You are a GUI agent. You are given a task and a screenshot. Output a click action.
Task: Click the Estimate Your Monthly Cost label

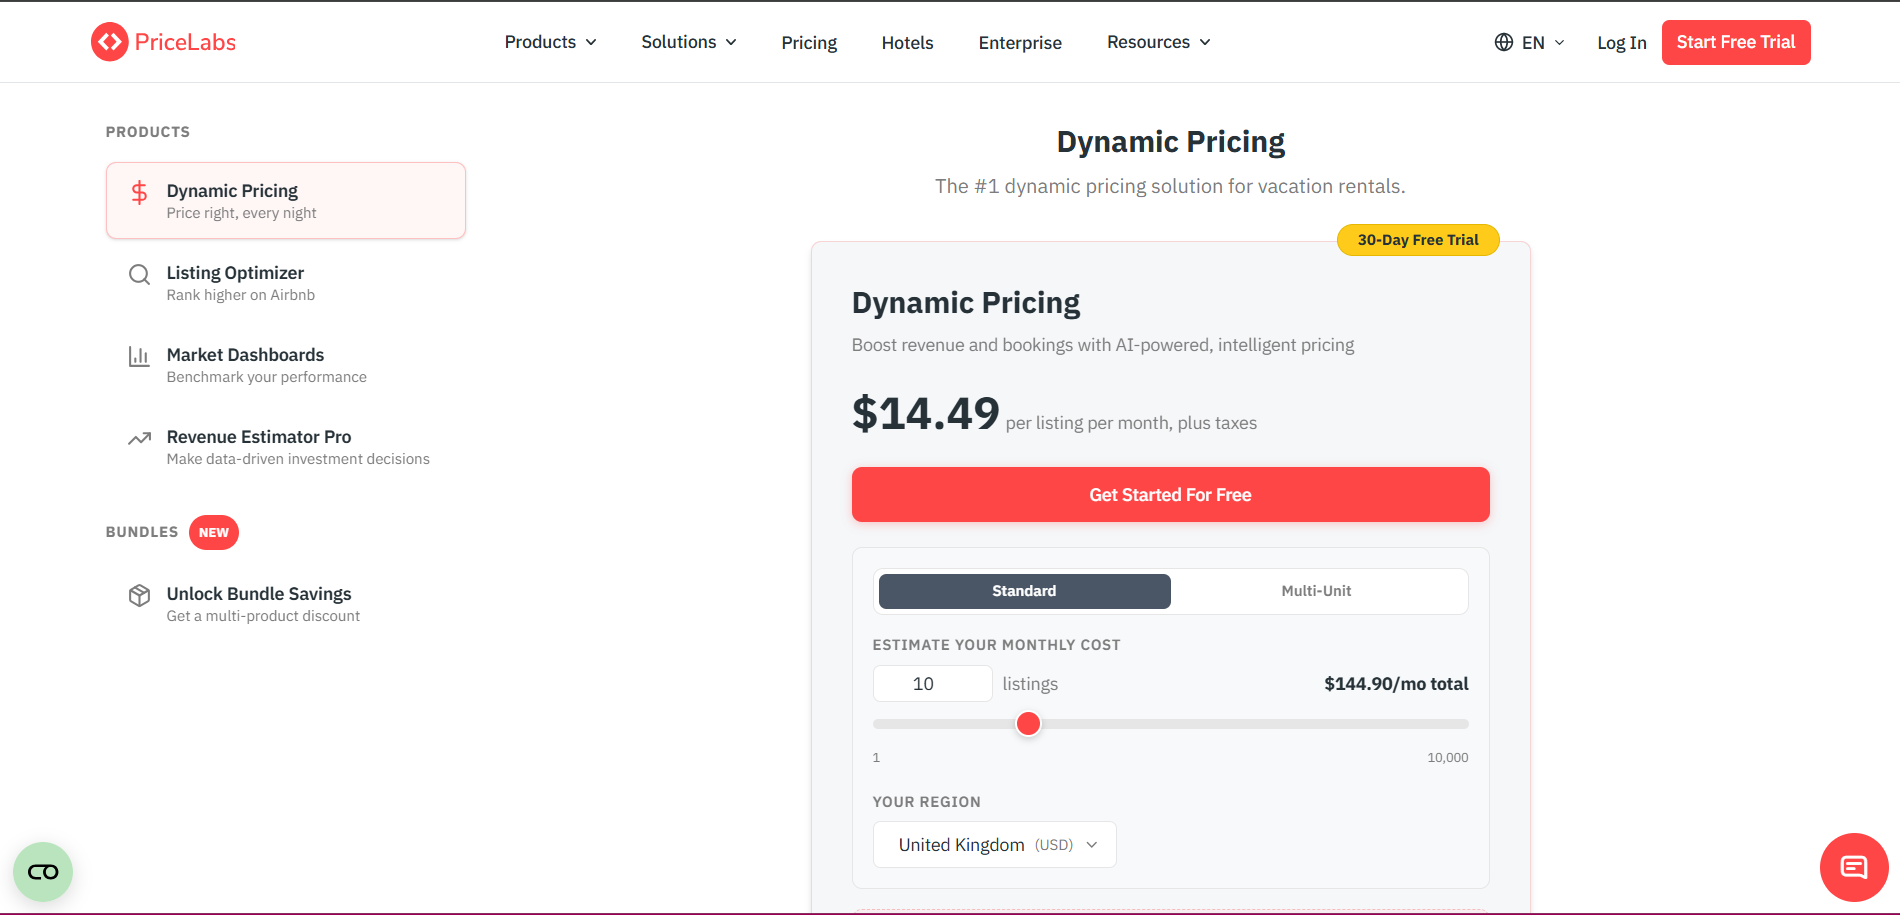[996, 645]
